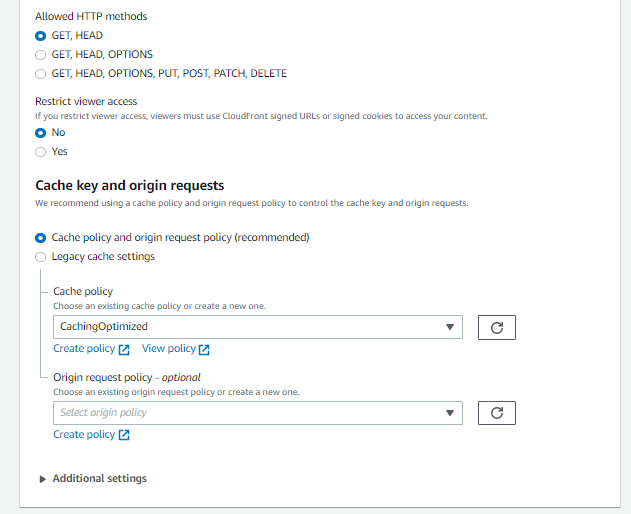Set Restrict viewer access to No

click(41, 132)
